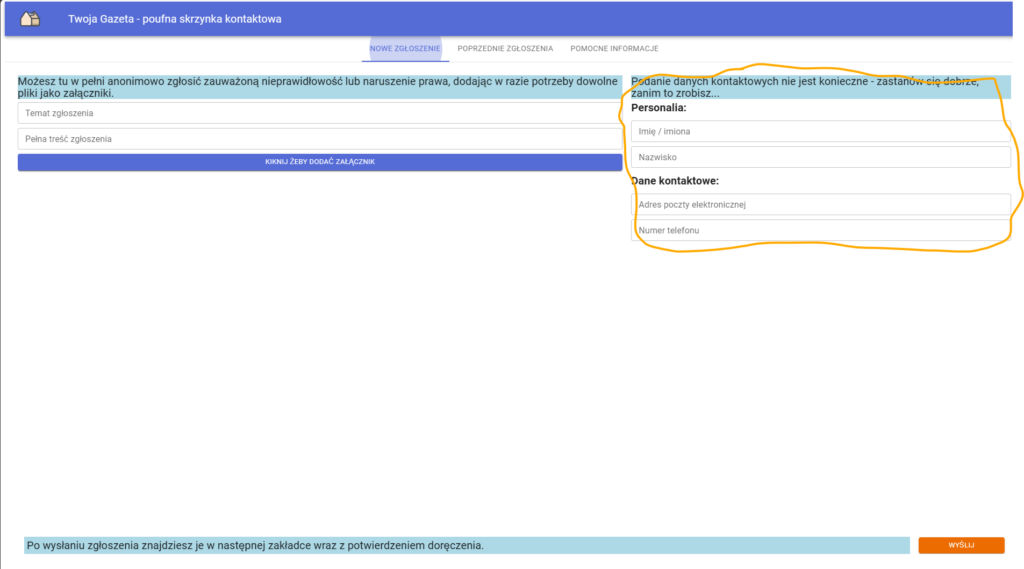Click into 'Pełna treść zgłoszenia' field
Screen dimensions: 1024x569
(319, 139)
